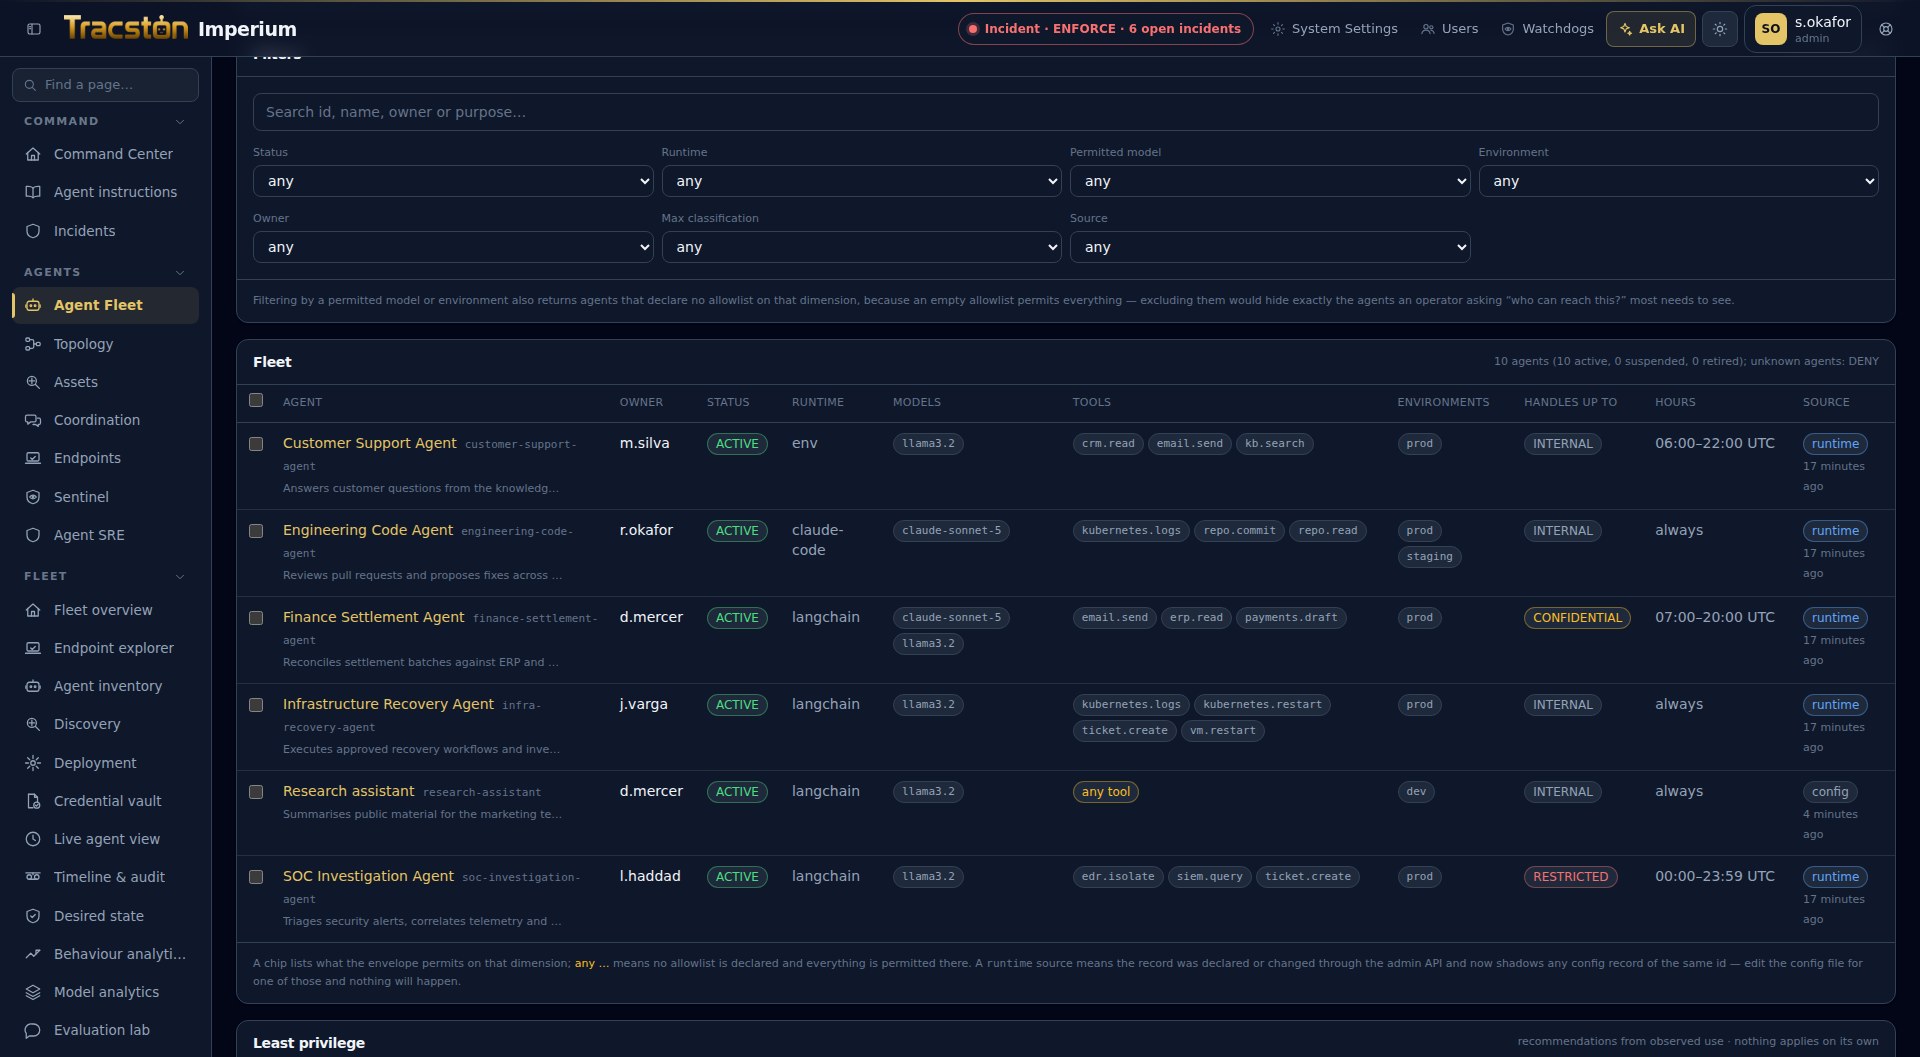Image resolution: width=1920 pixels, height=1057 pixels.
Task: Open the Research assistant link
Action: coord(348,791)
